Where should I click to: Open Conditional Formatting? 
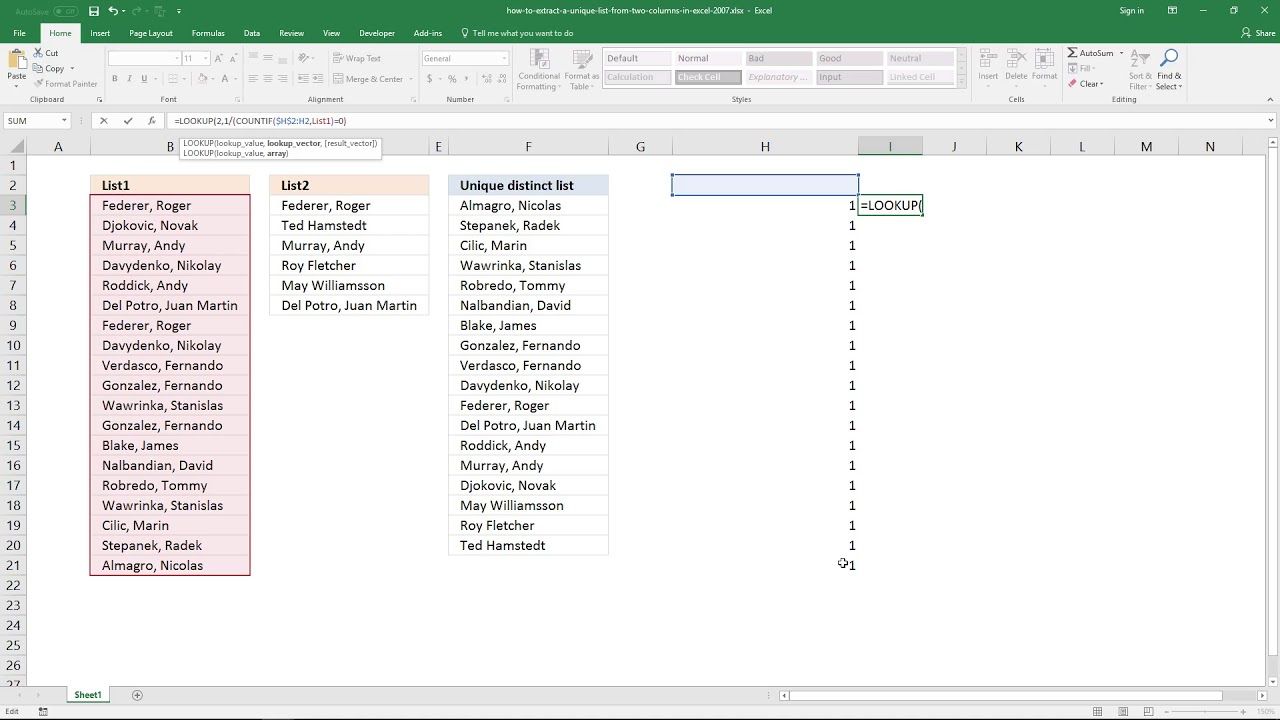(x=539, y=70)
